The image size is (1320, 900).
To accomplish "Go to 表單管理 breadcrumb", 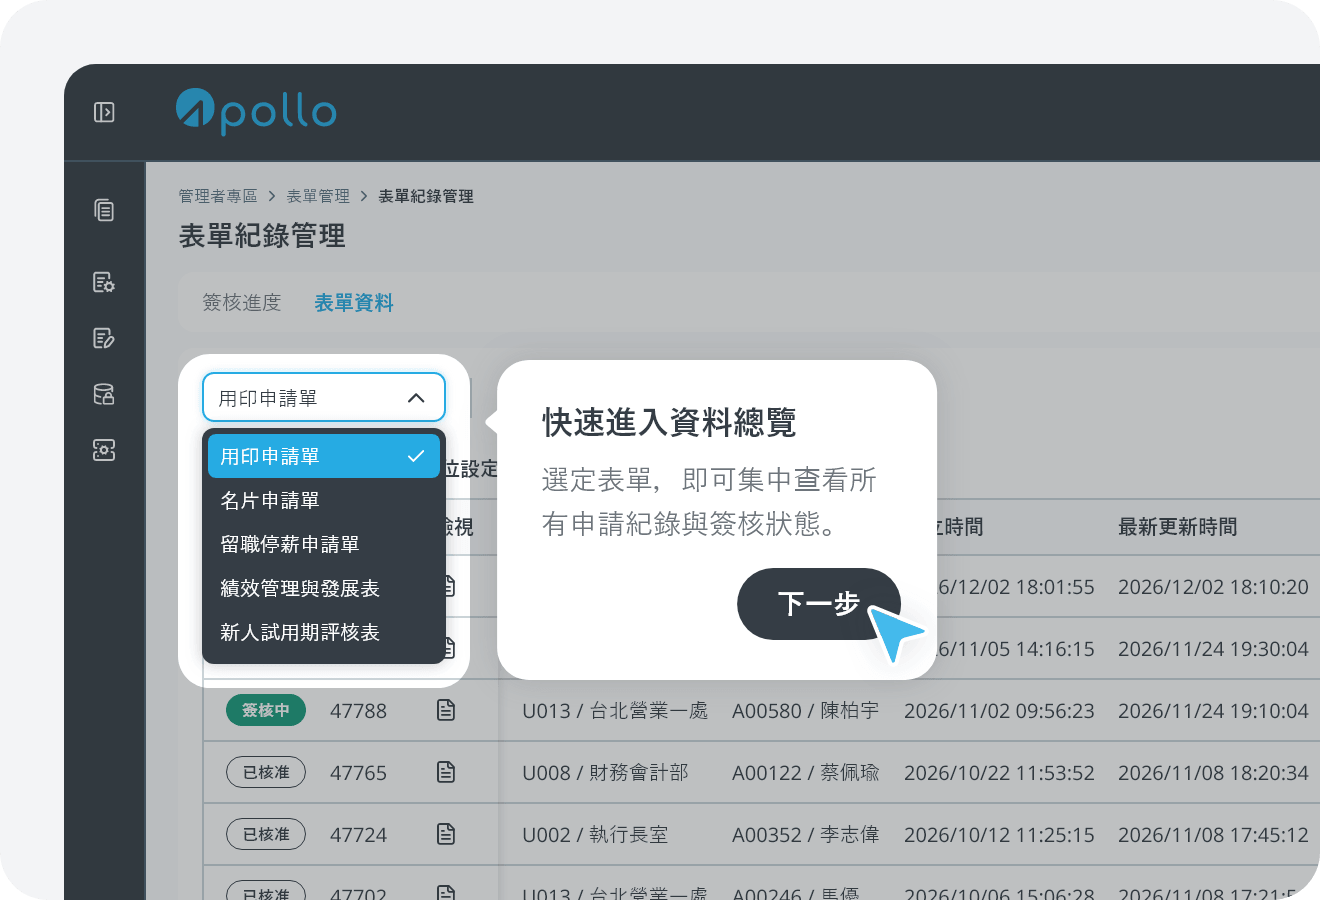I will click(x=318, y=196).
